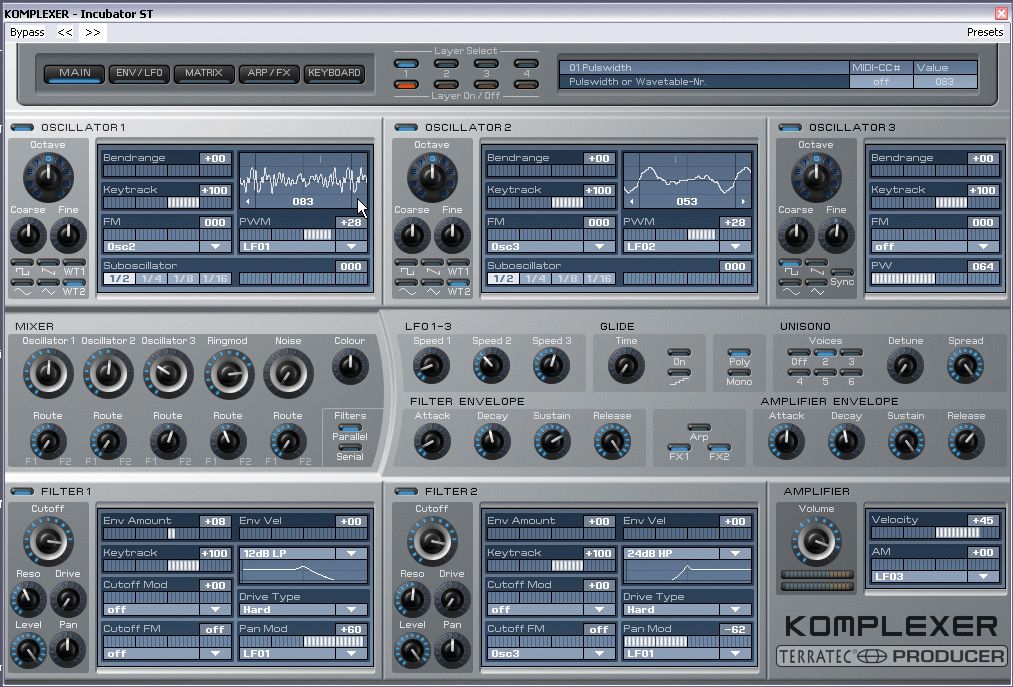Open Filter 2 Cutoff FM dropdown Osc3

(x=550, y=653)
